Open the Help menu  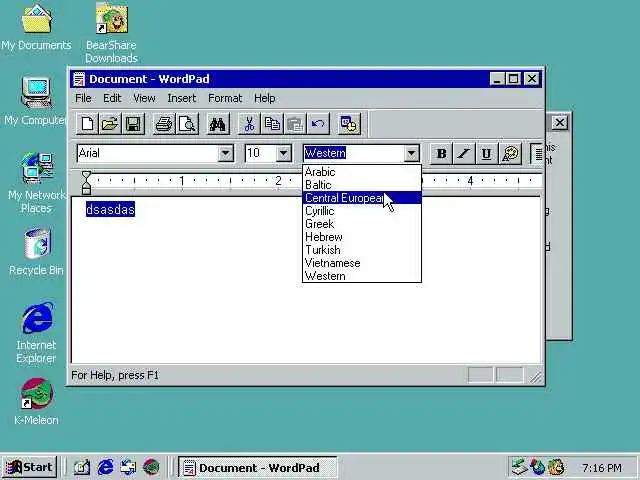(x=264, y=98)
